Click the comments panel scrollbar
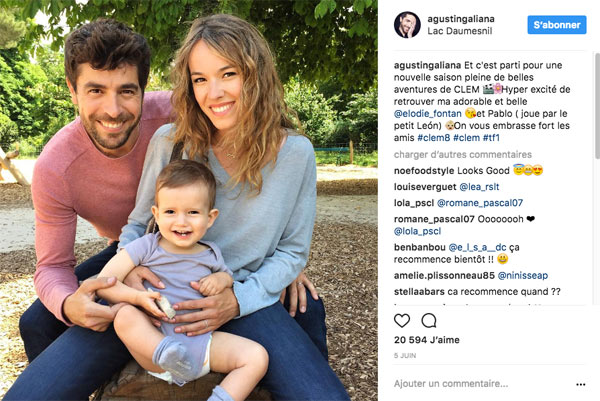Viewport: 600px width, 401px height. click(597, 105)
